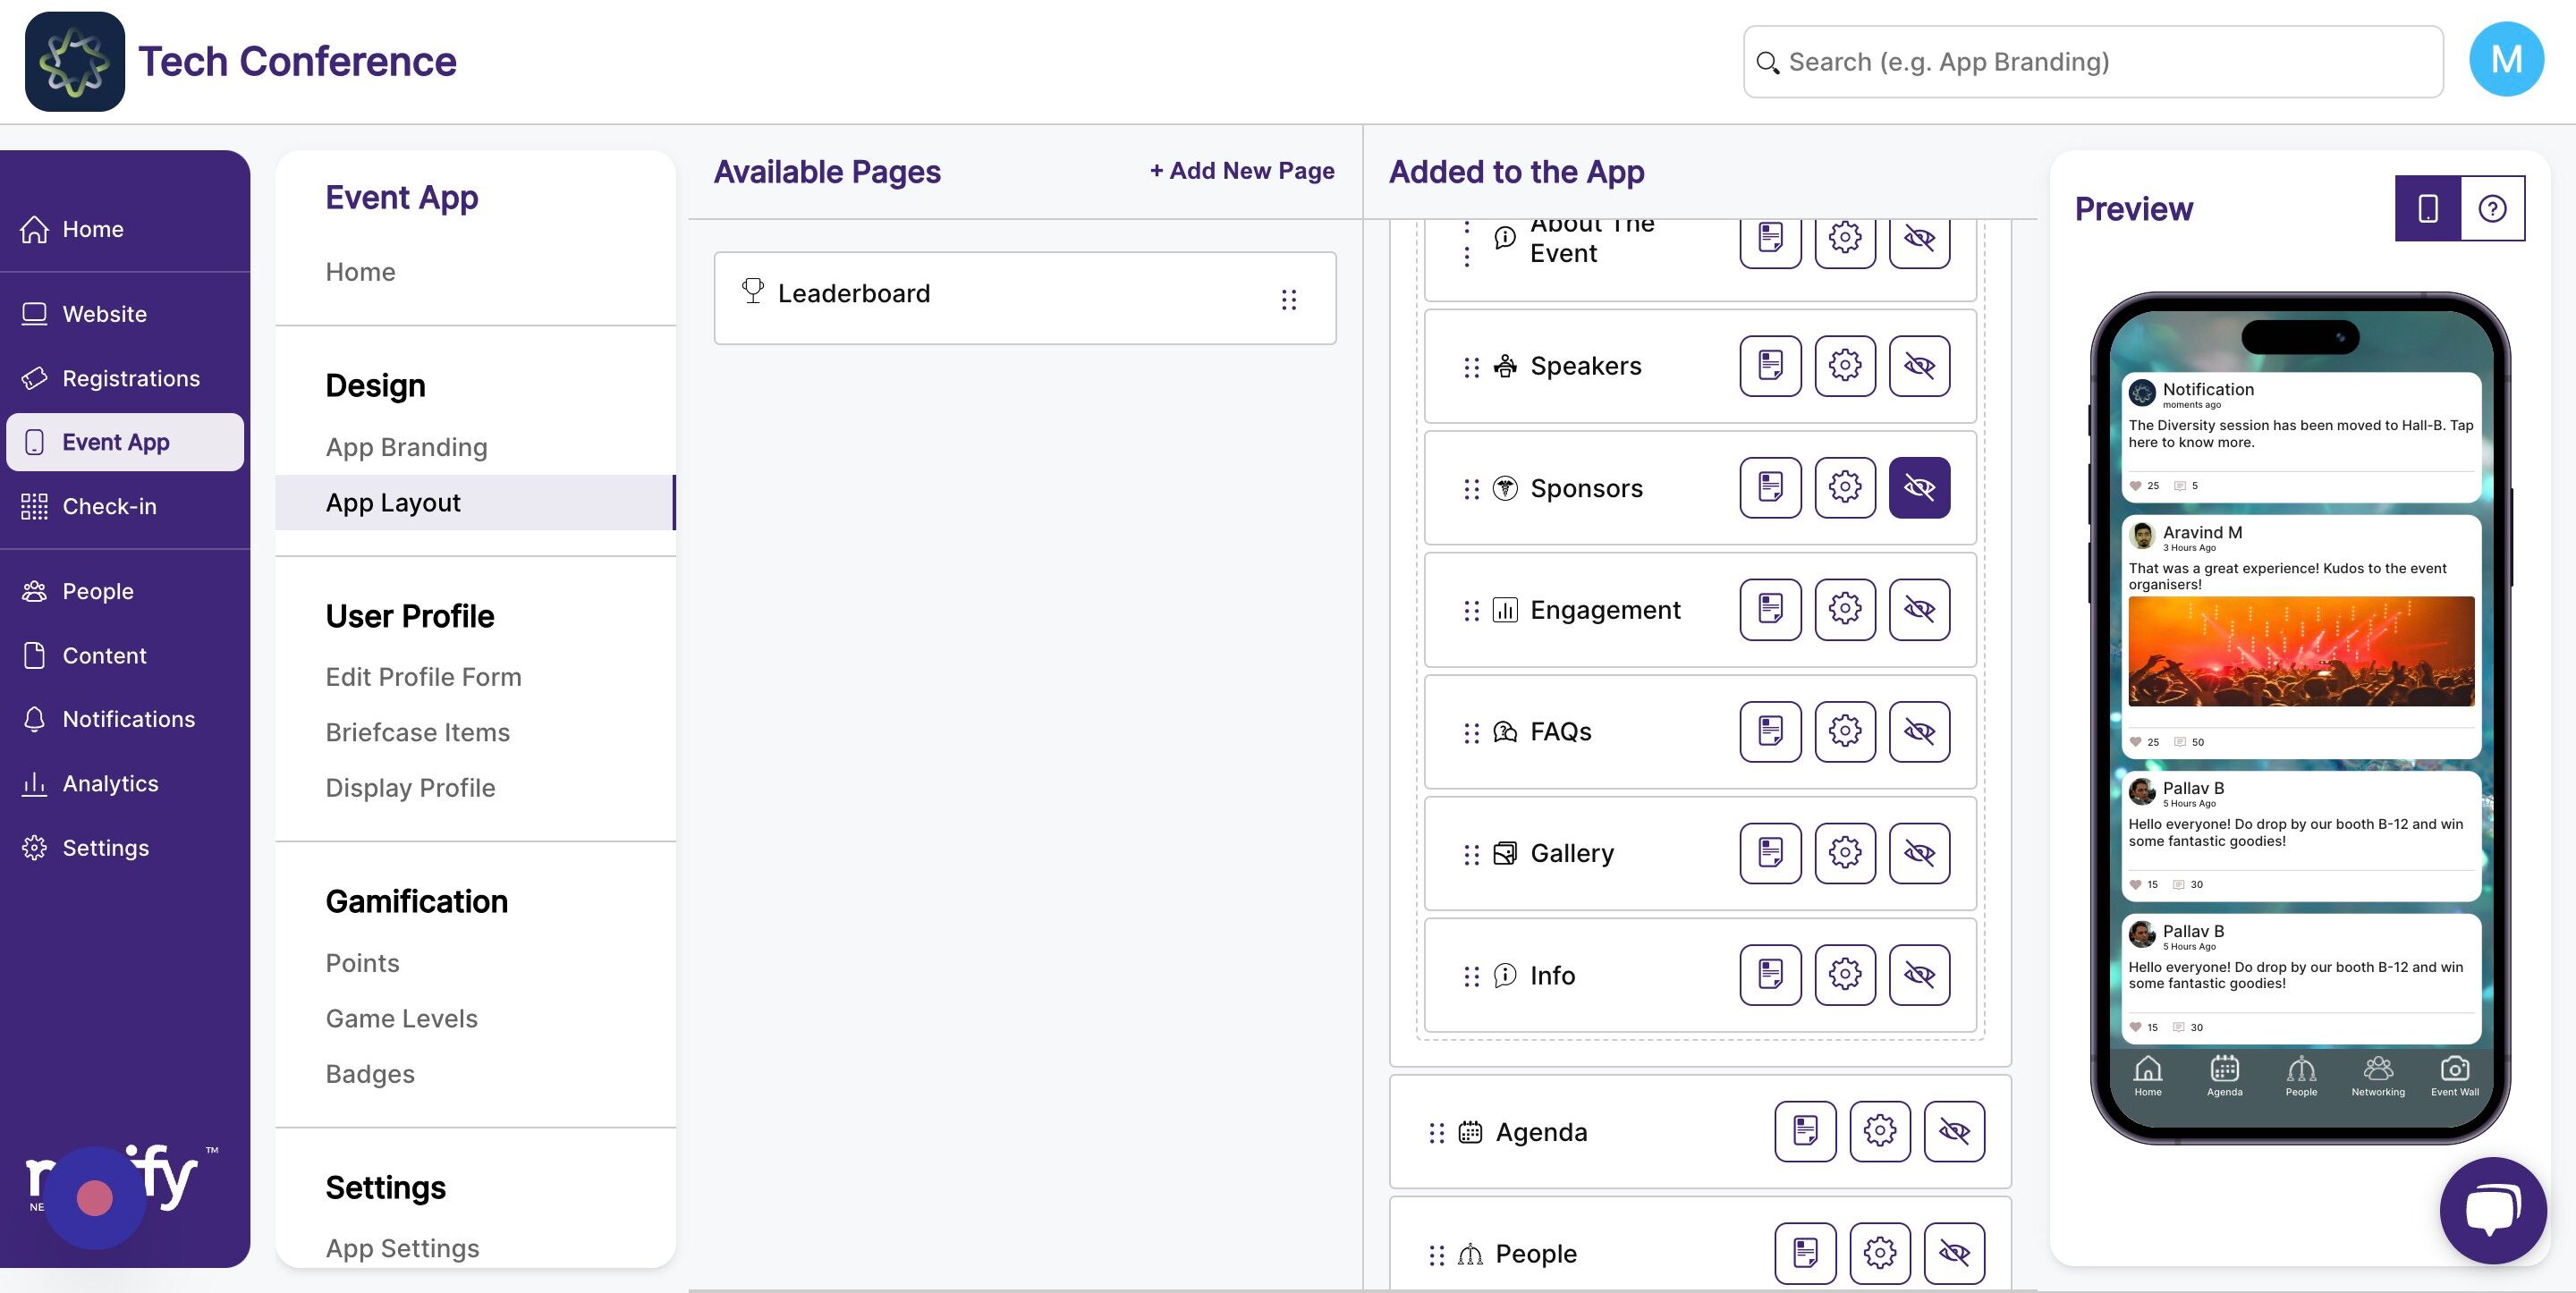Open App Branding in Design section
This screenshot has height=1293, width=2576.
pyautogui.click(x=406, y=447)
